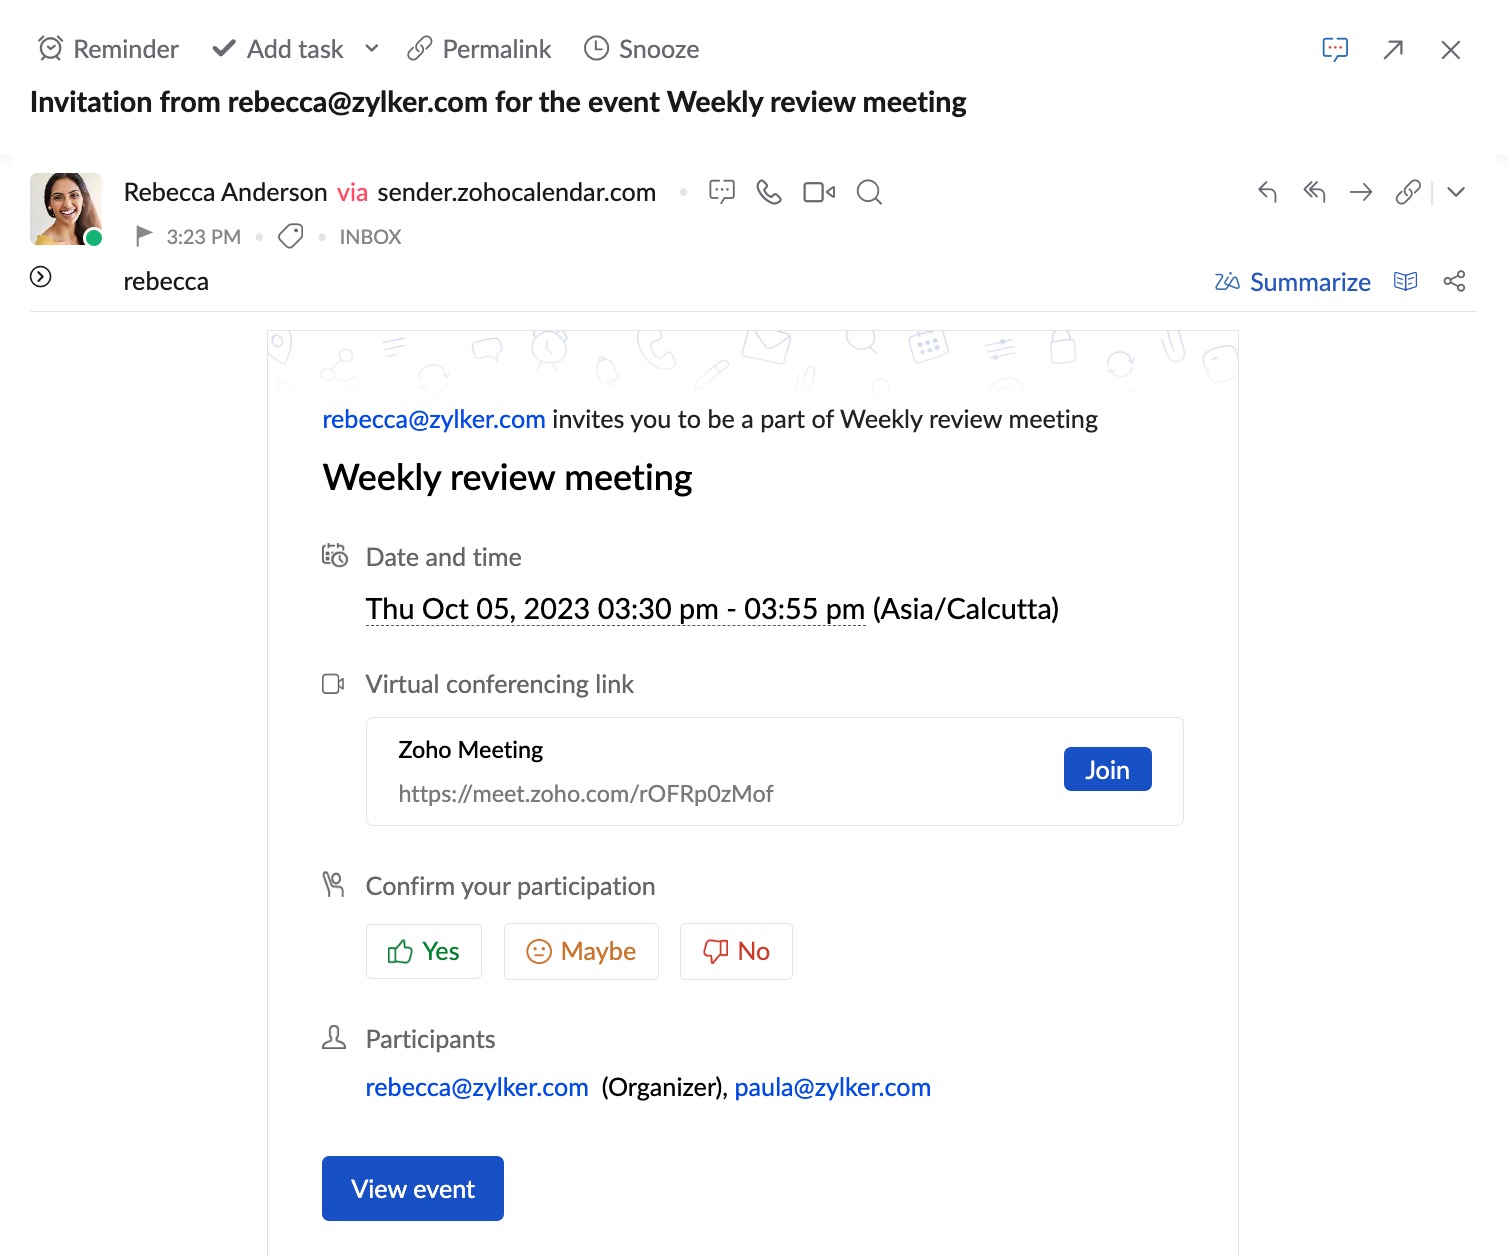The height and width of the screenshot is (1256, 1508).
Task: Accept invitation with Yes button
Action: (424, 951)
